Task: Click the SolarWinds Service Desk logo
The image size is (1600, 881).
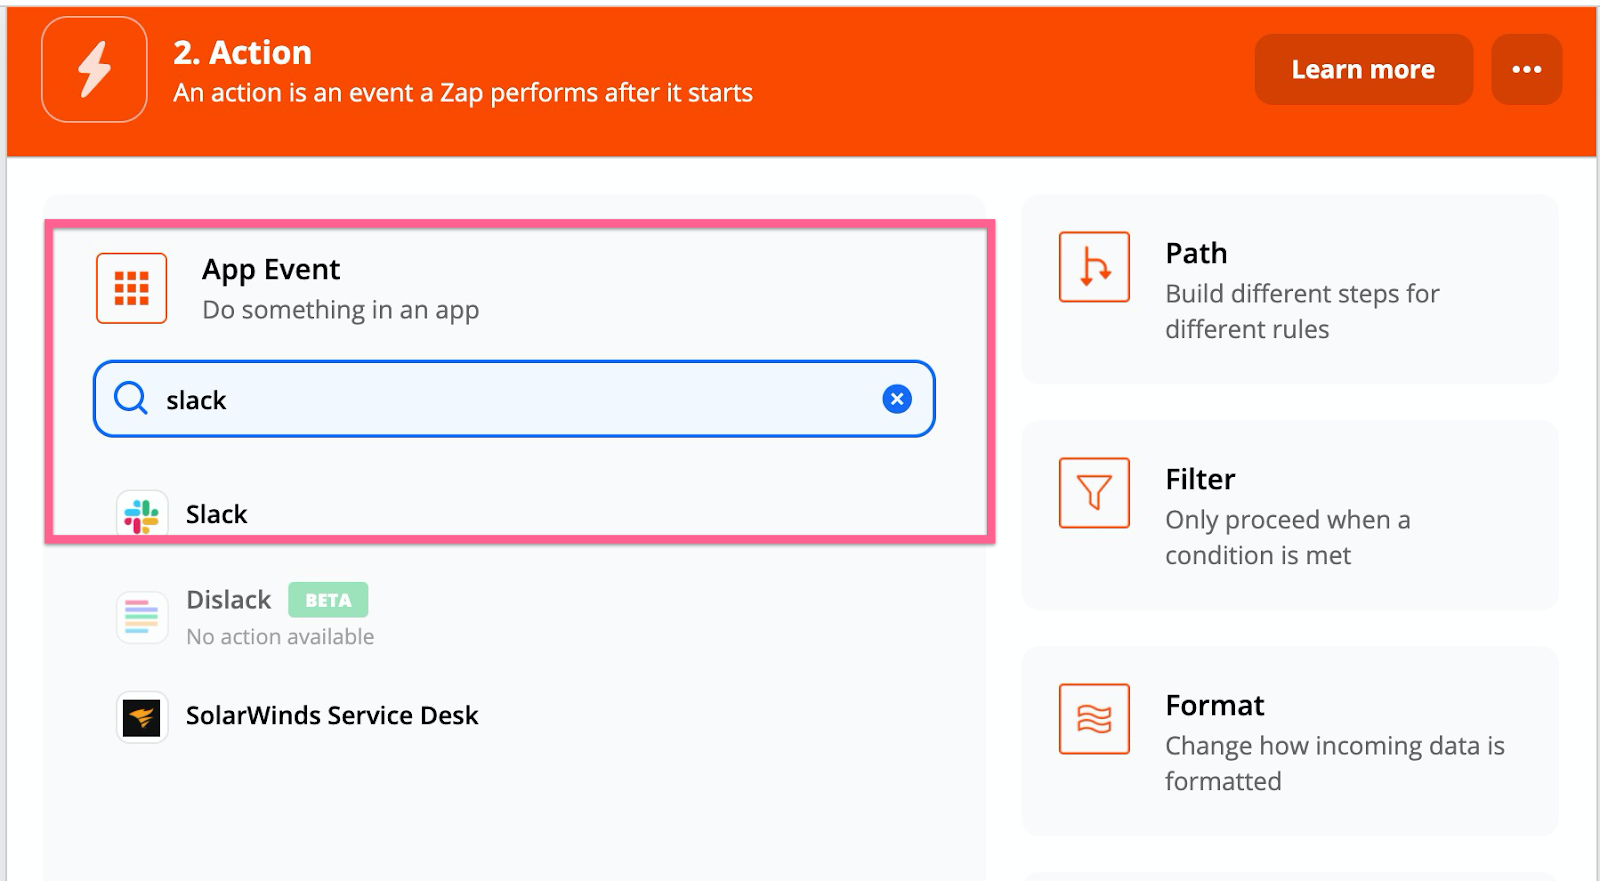Action: coord(142,717)
